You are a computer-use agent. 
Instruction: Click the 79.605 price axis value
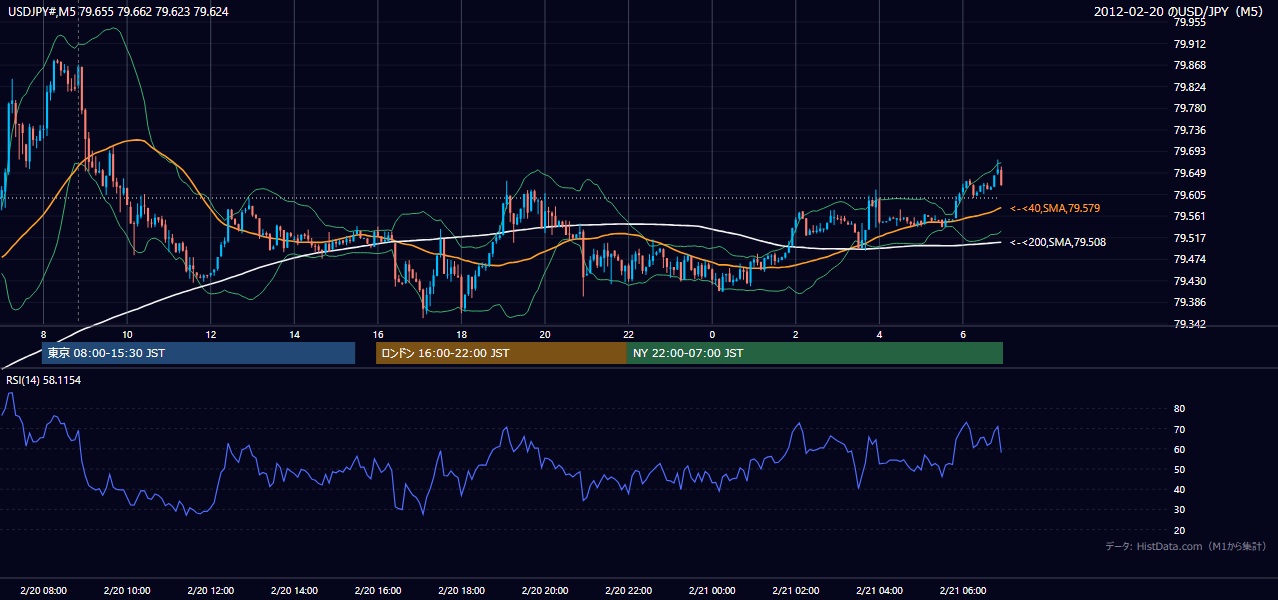point(1190,196)
